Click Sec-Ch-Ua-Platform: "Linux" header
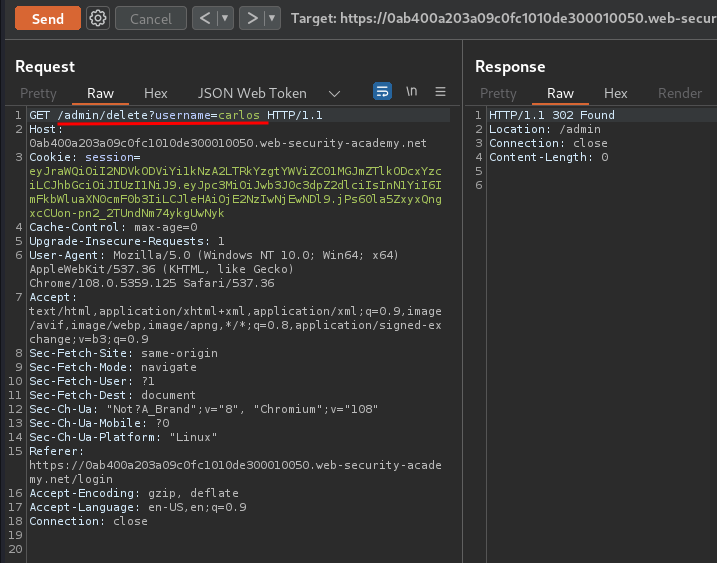Screen dimensions: 717x563 coord(123,437)
